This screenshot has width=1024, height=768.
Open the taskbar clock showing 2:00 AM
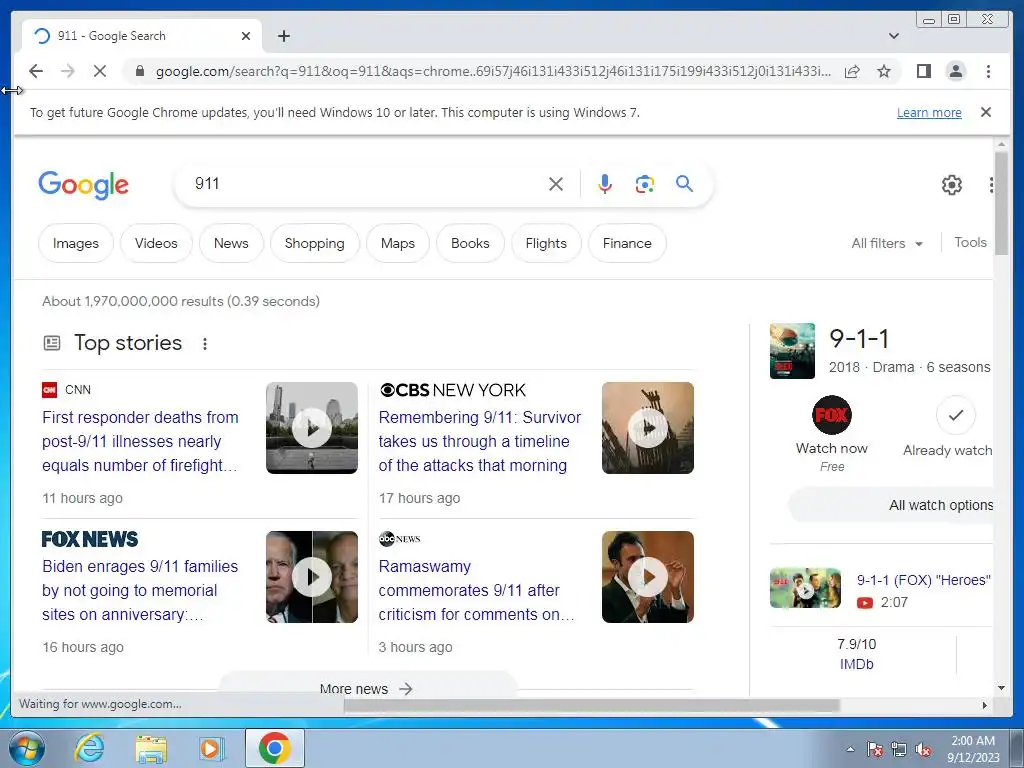click(x=972, y=749)
